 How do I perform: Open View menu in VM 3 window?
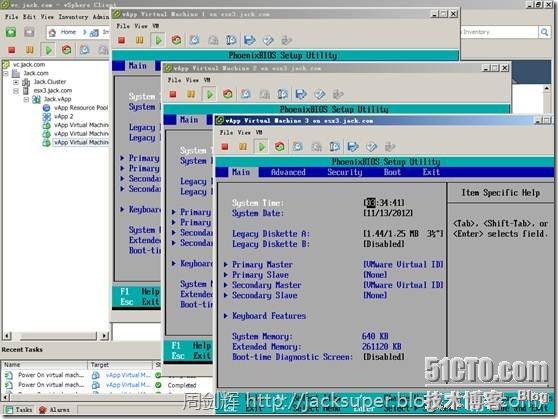(244, 132)
